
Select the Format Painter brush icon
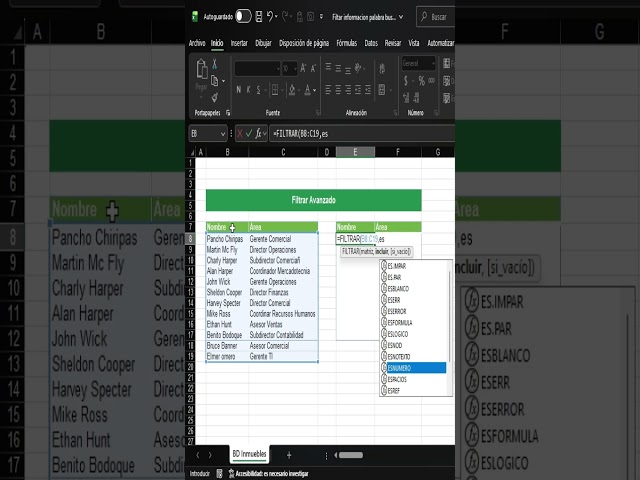215,97
